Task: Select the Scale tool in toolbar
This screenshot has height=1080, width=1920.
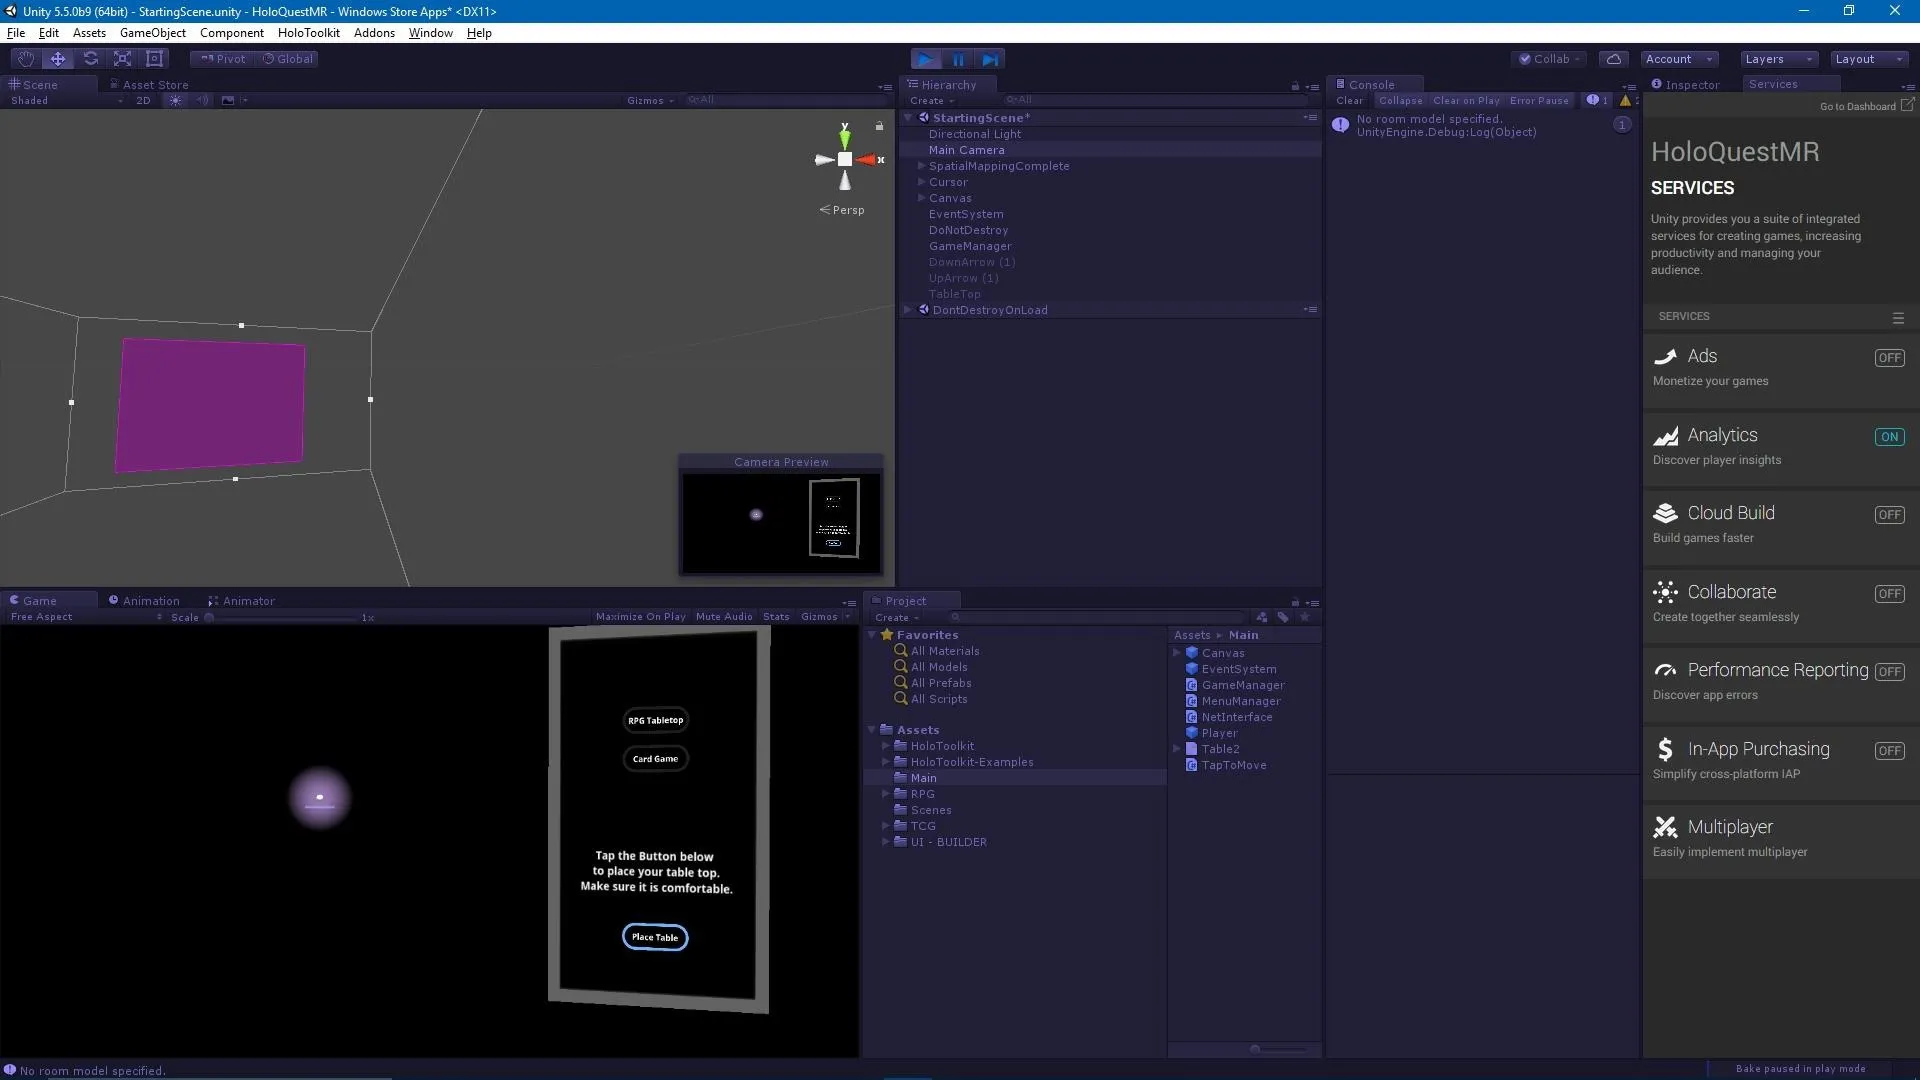Action: point(122,59)
